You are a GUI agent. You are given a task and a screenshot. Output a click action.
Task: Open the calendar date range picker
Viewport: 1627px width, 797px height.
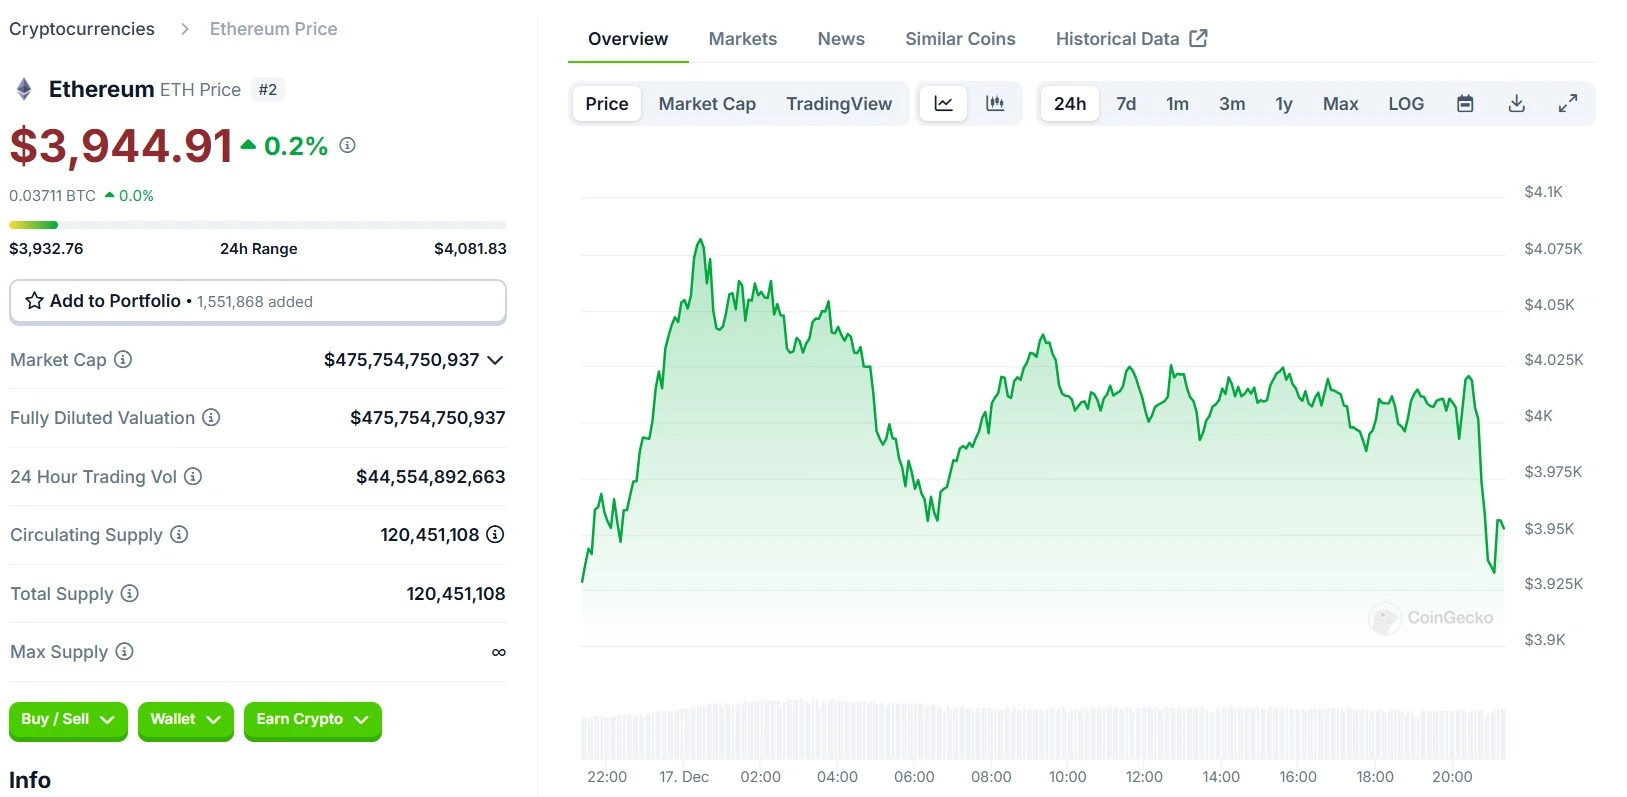pyautogui.click(x=1465, y=104)
